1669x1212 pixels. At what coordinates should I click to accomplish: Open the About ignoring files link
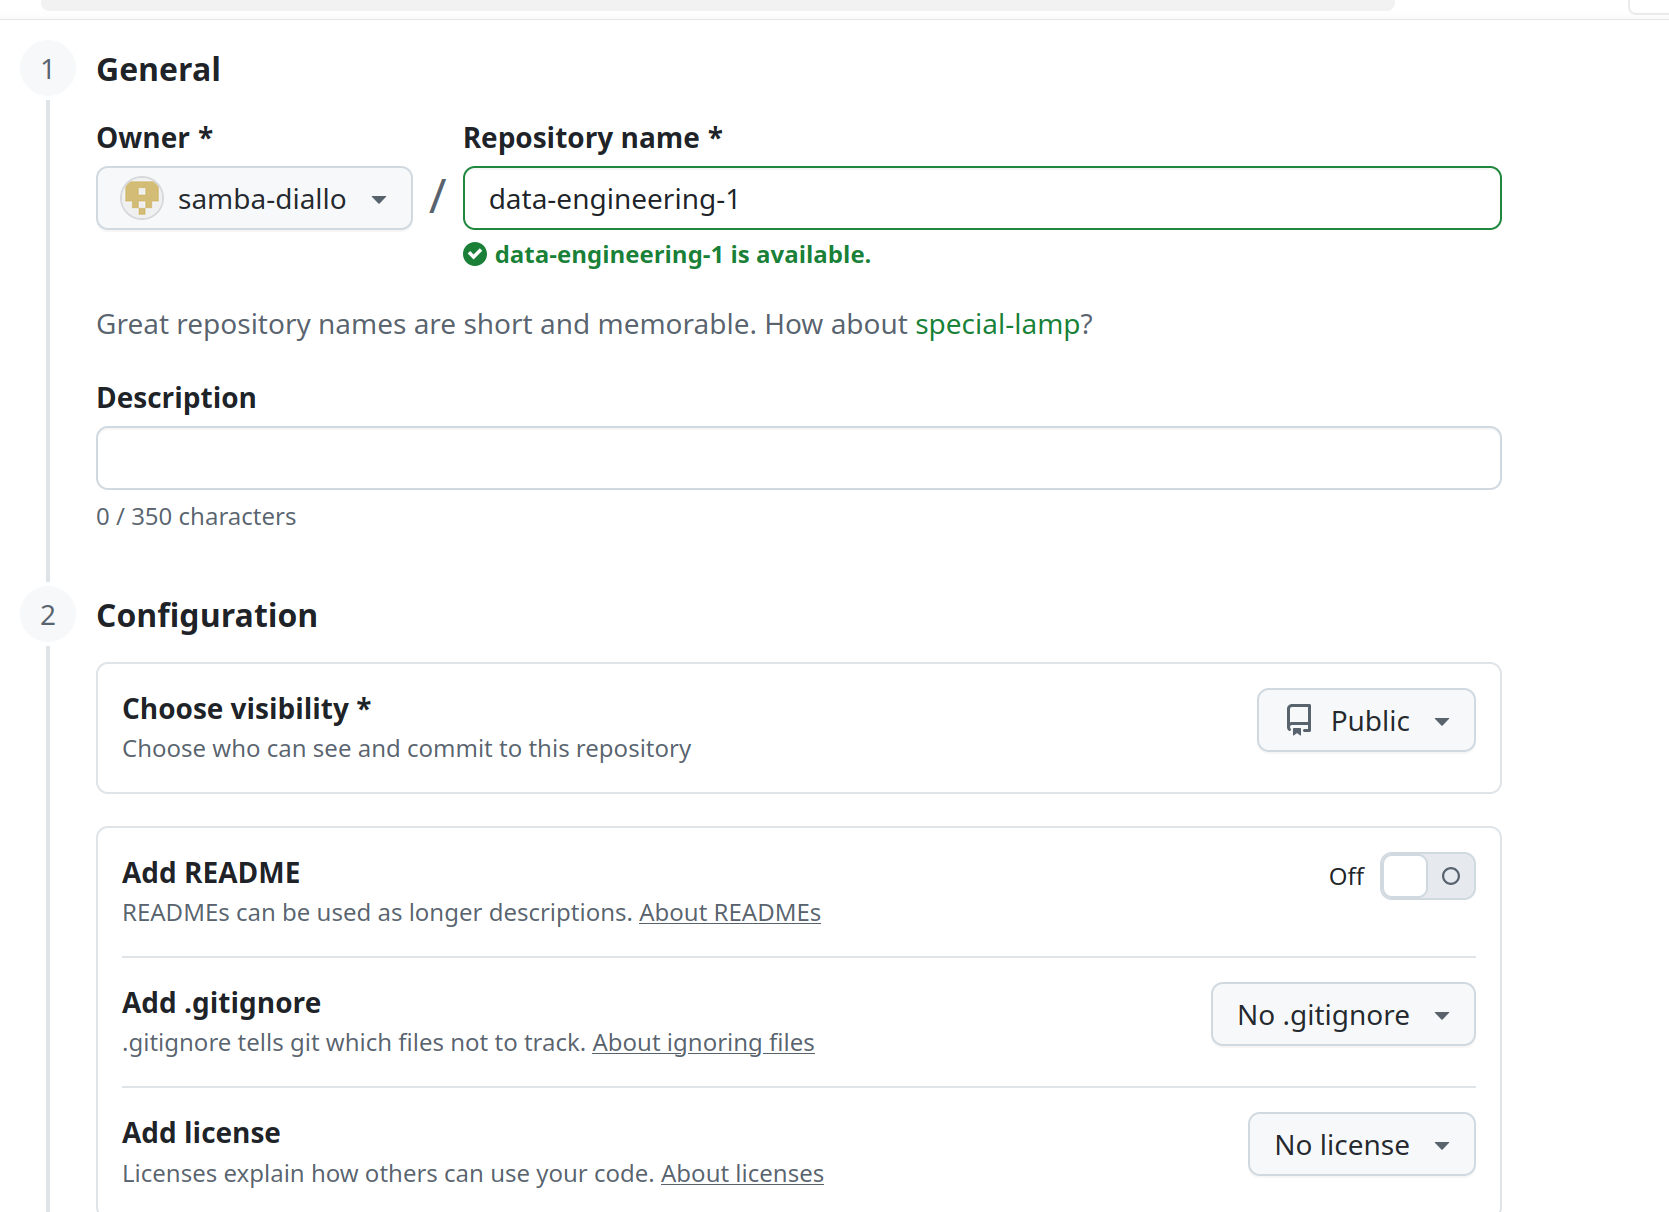click(703, 1042)
